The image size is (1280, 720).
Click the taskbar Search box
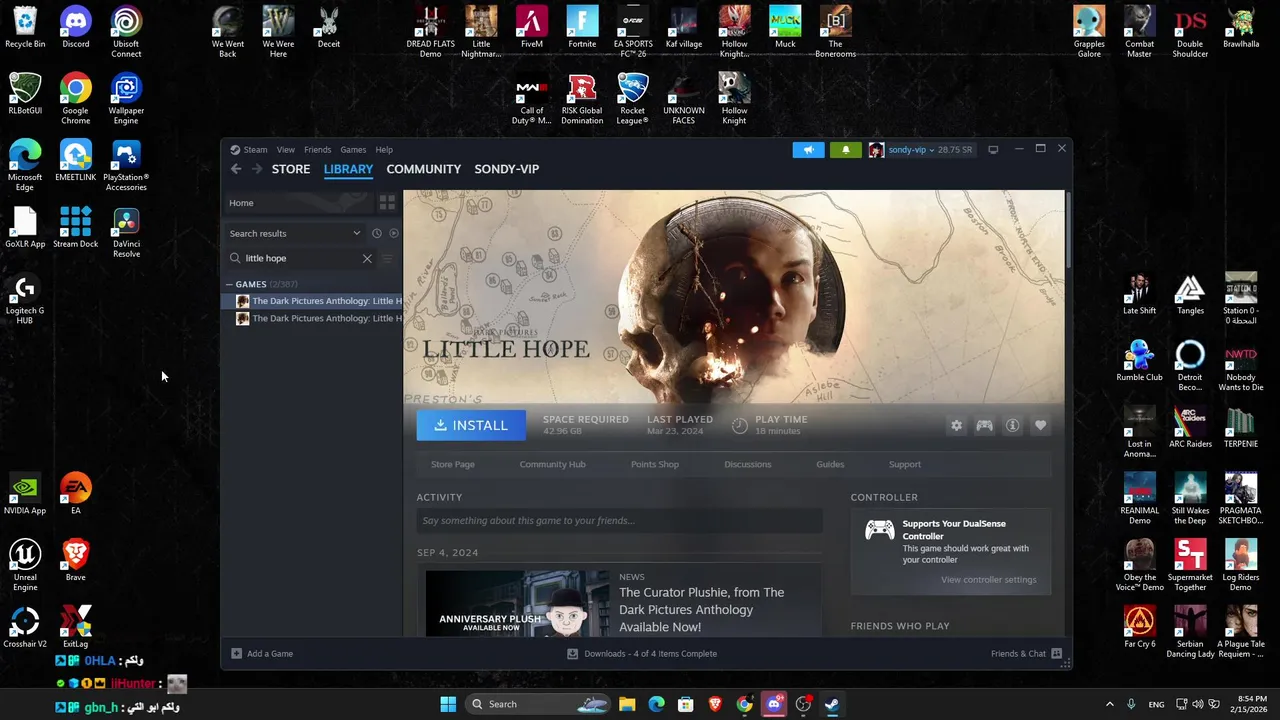[x=539, y=704]
